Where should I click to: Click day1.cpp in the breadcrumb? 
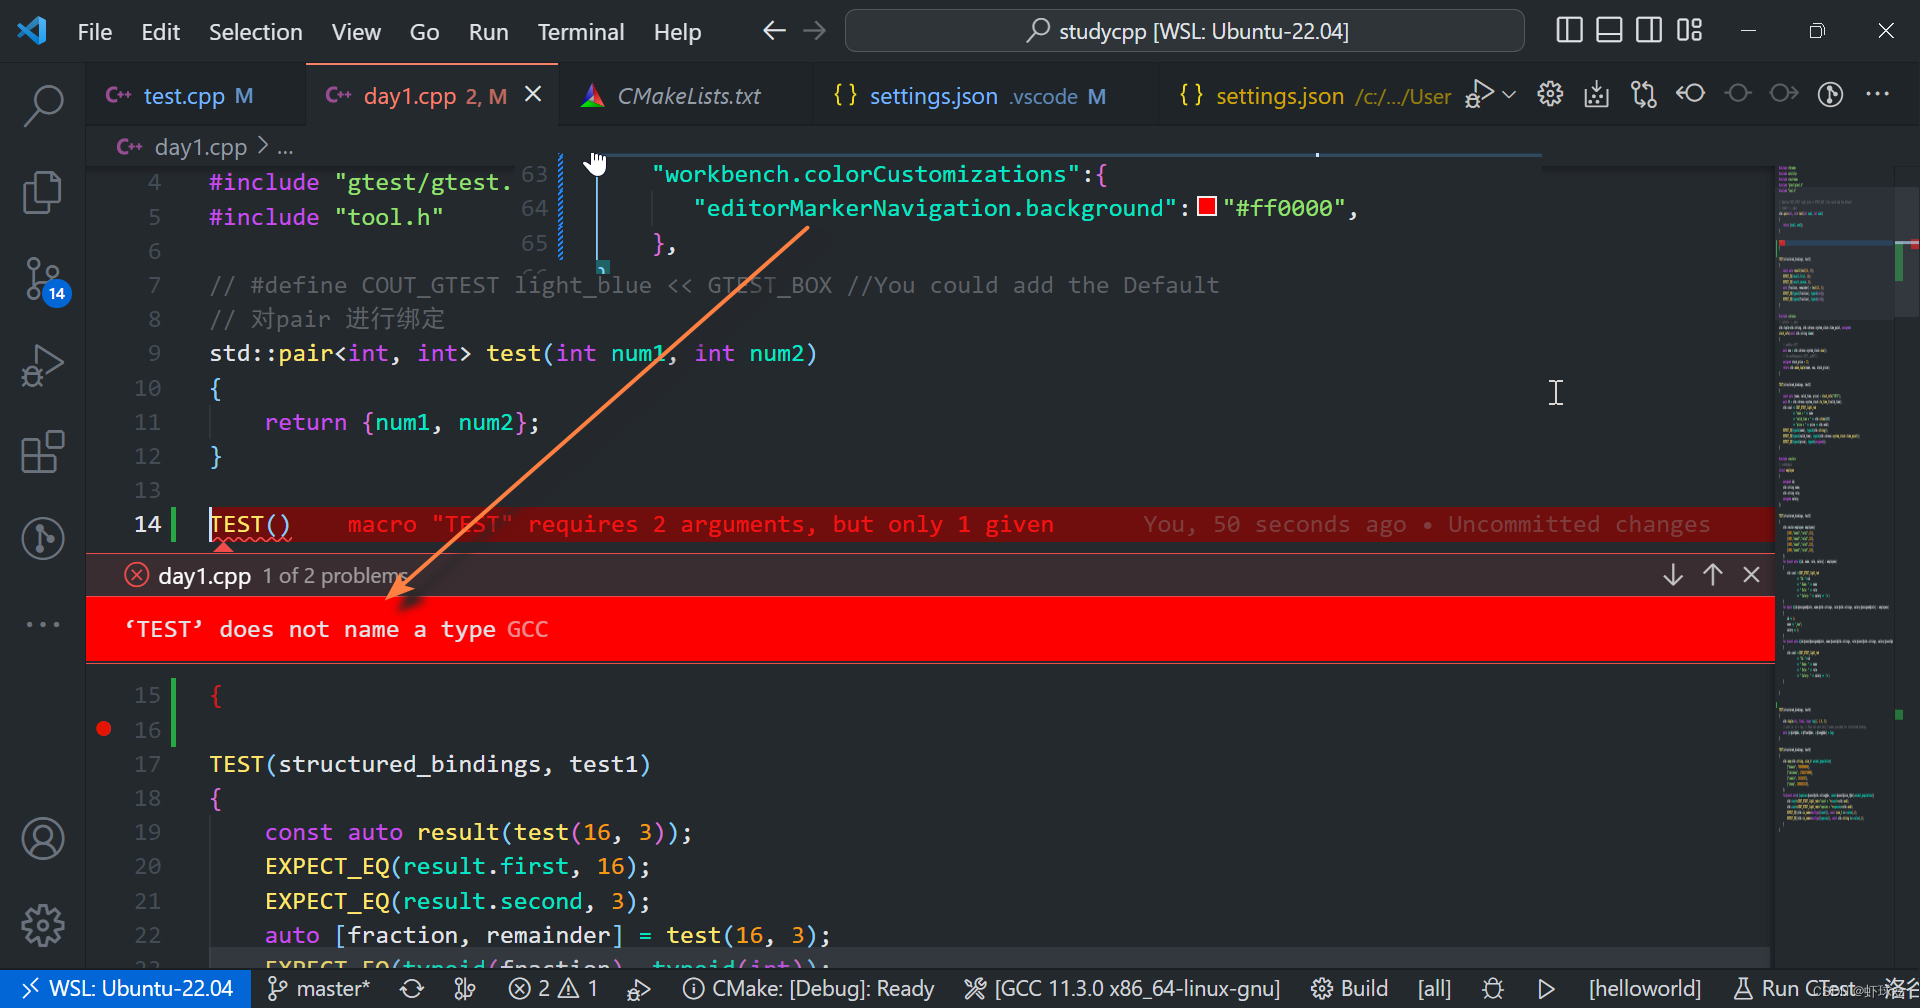(x=200, y=147)
